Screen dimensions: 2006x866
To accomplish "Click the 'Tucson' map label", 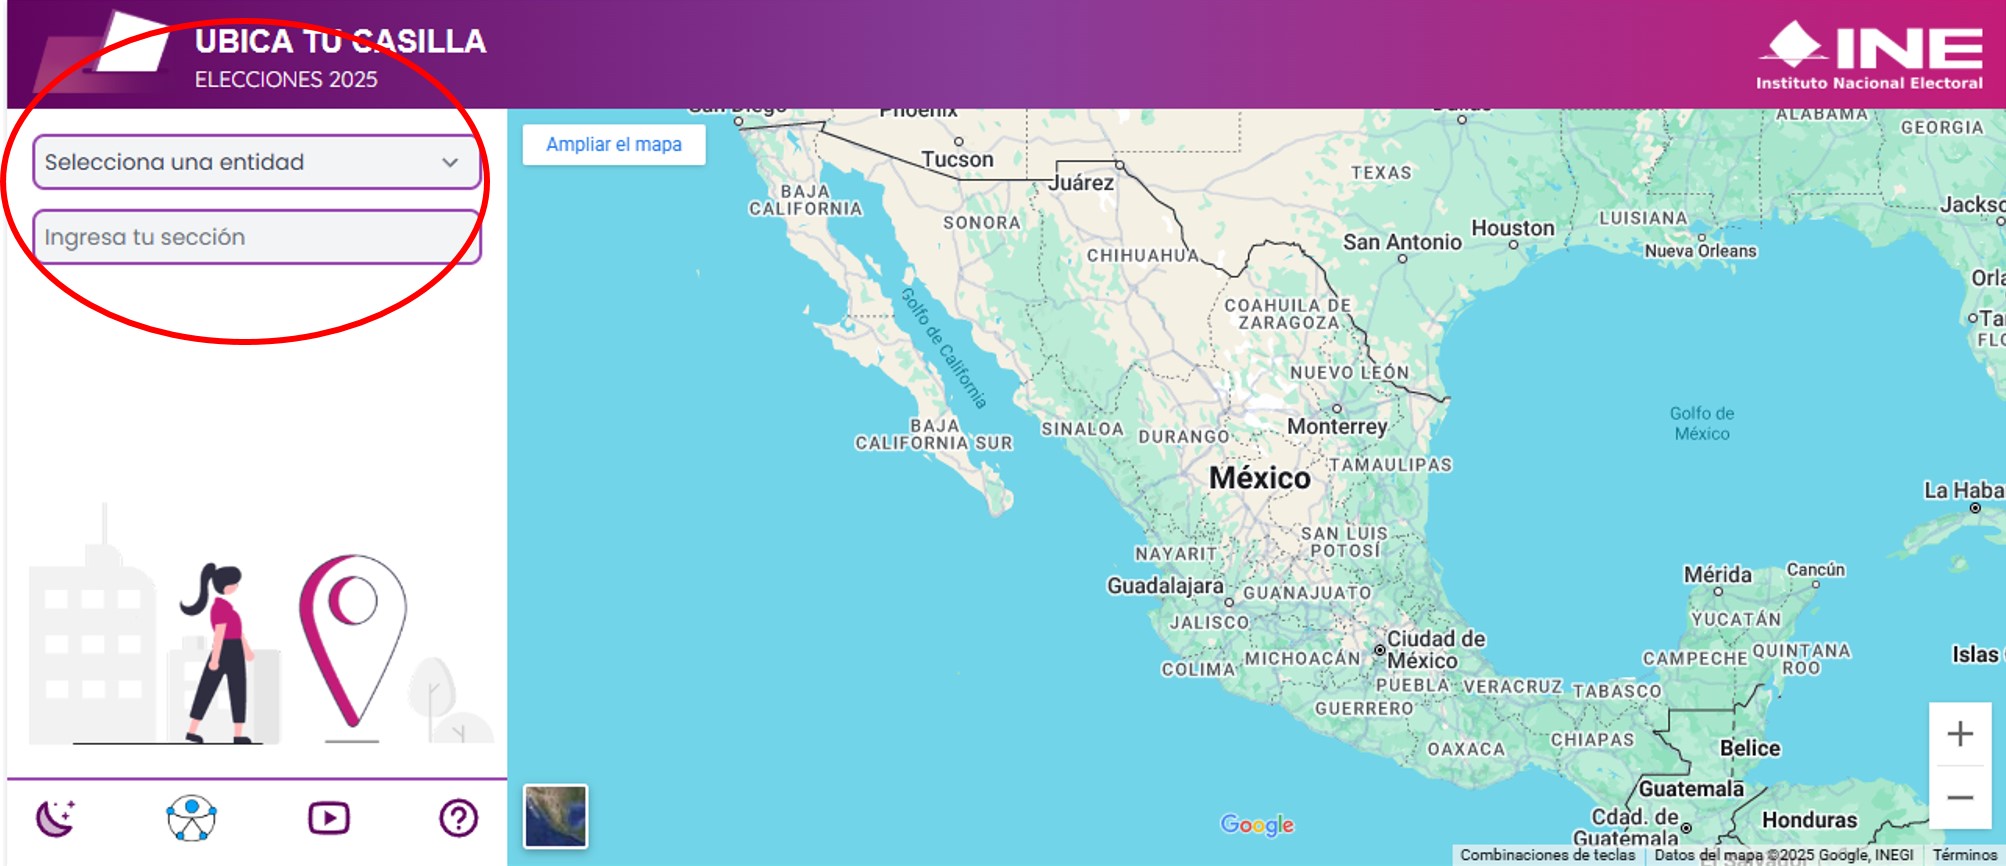I will coord(958,160).
